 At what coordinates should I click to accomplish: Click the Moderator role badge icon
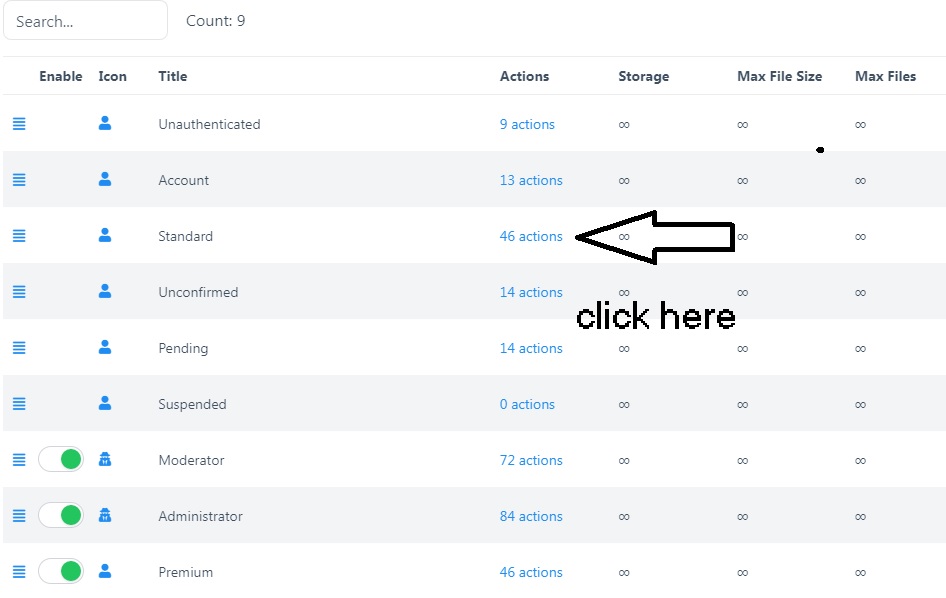105,460
